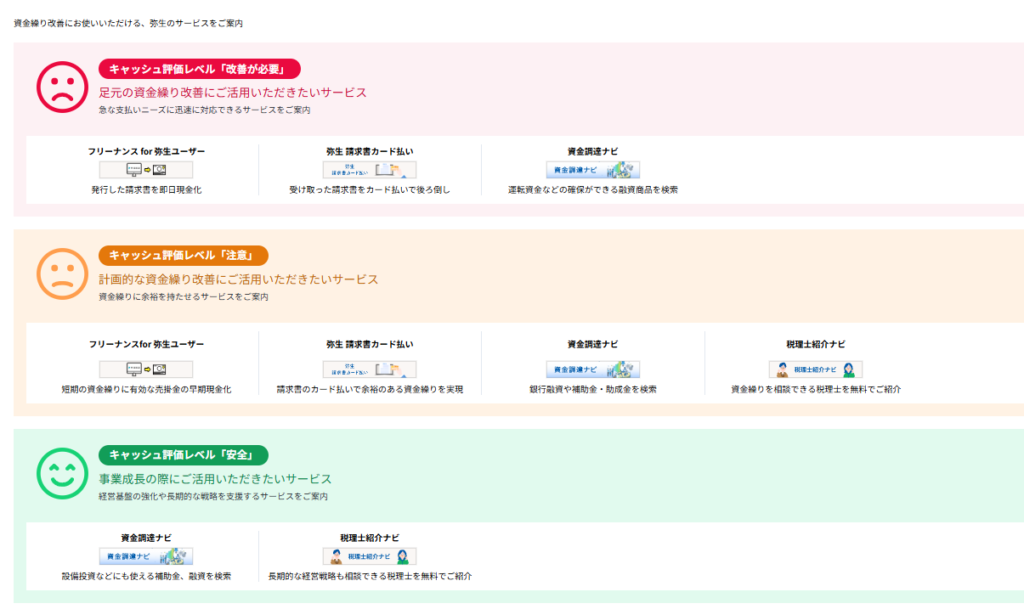Select the red キャッシュ評価レベル「改善が必要」 badge

pyautogui.click(x=200, y=69)
